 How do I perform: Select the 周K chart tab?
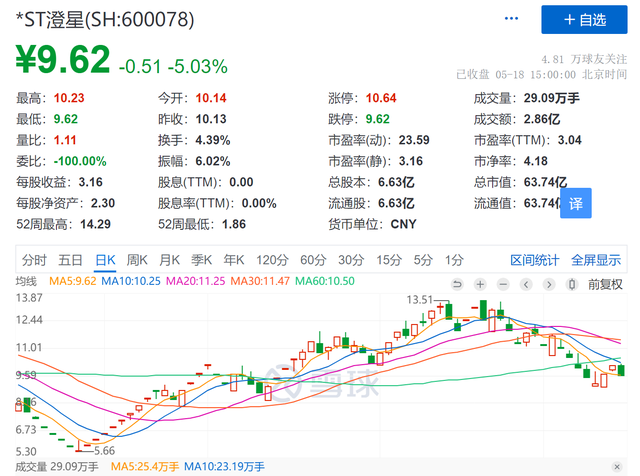click(137, 260)
